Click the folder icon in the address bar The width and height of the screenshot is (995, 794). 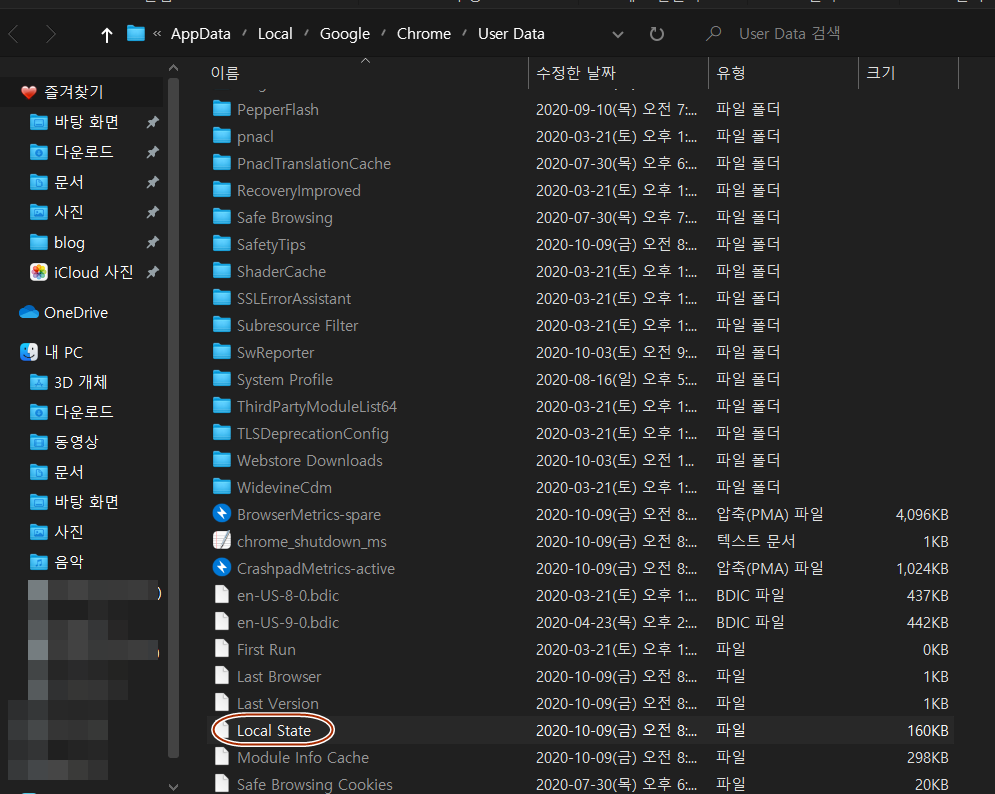[x=136, y=33]
